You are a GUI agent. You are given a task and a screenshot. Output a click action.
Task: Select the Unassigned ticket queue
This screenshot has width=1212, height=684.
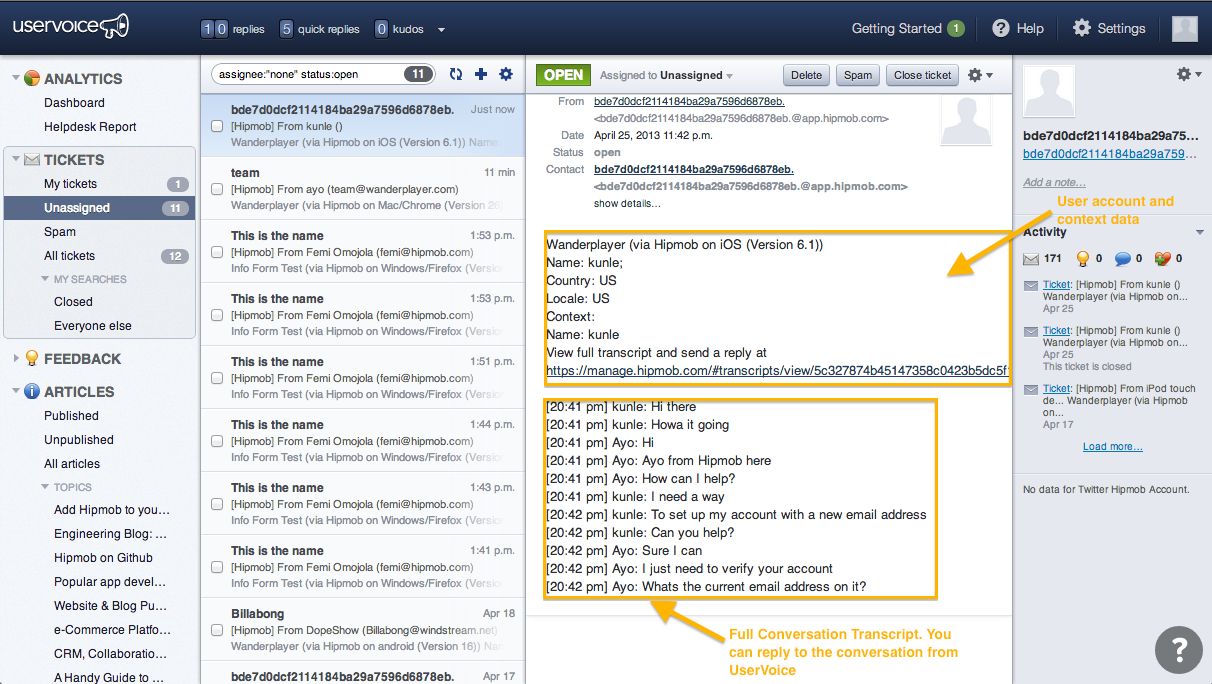point(99,208)
